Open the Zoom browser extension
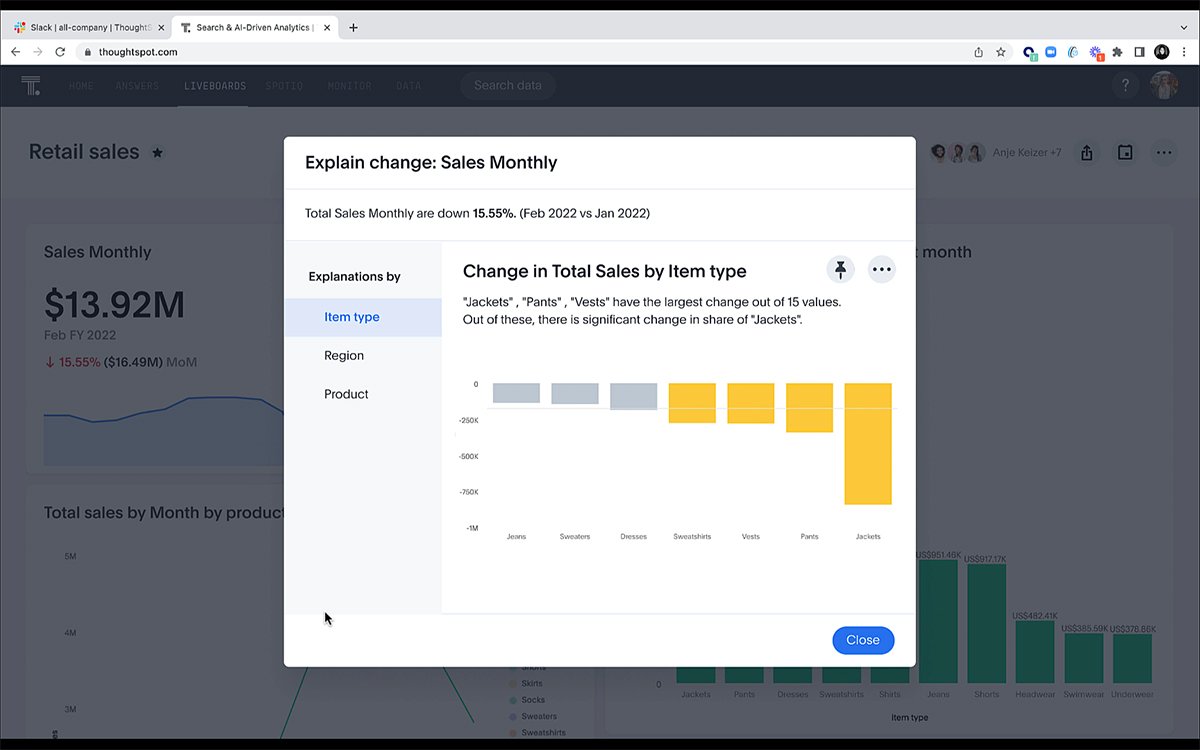The height and width of the screenshot is (750, 1200). [x=1051, y=51]
